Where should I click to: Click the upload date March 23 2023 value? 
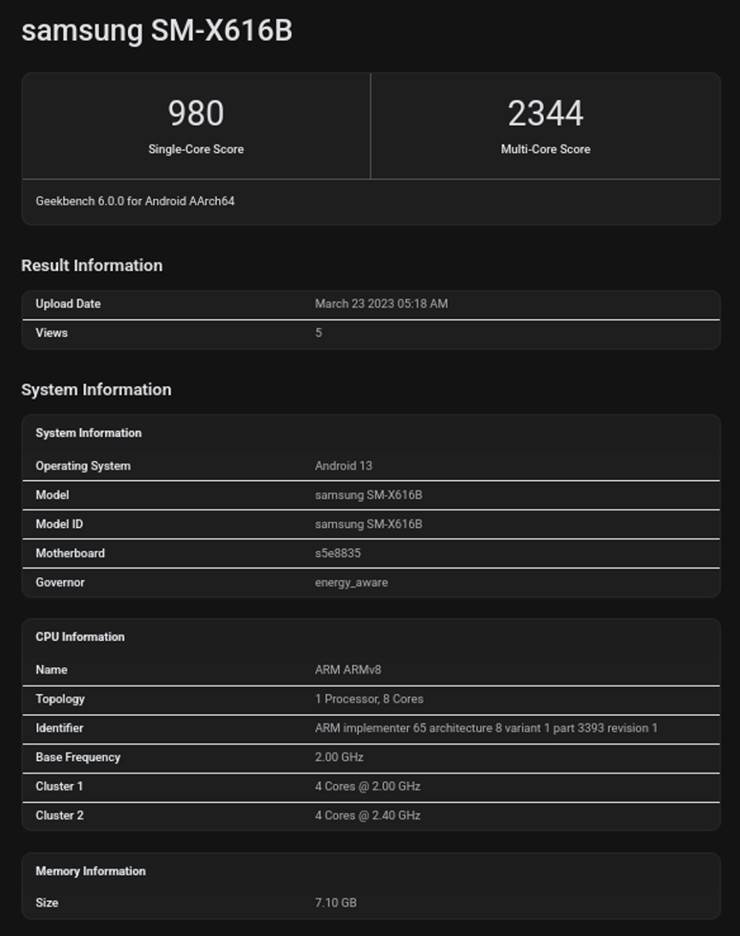(x=381, y=304)
